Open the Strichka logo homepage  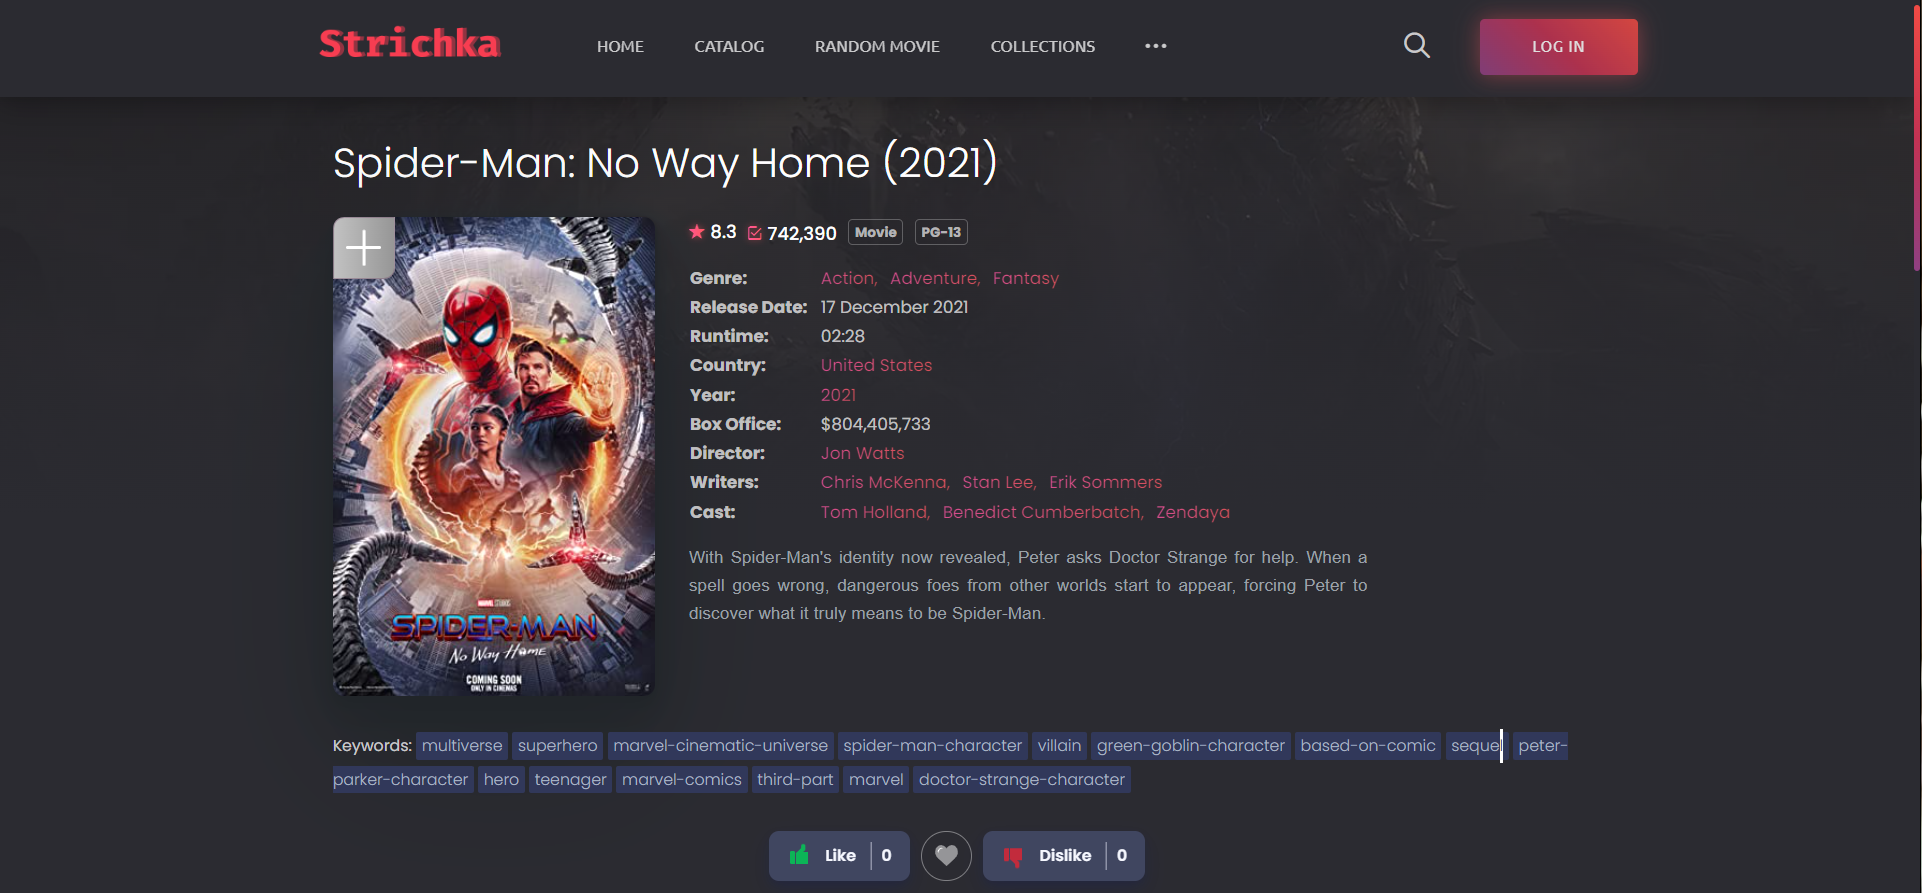[410, 44]
